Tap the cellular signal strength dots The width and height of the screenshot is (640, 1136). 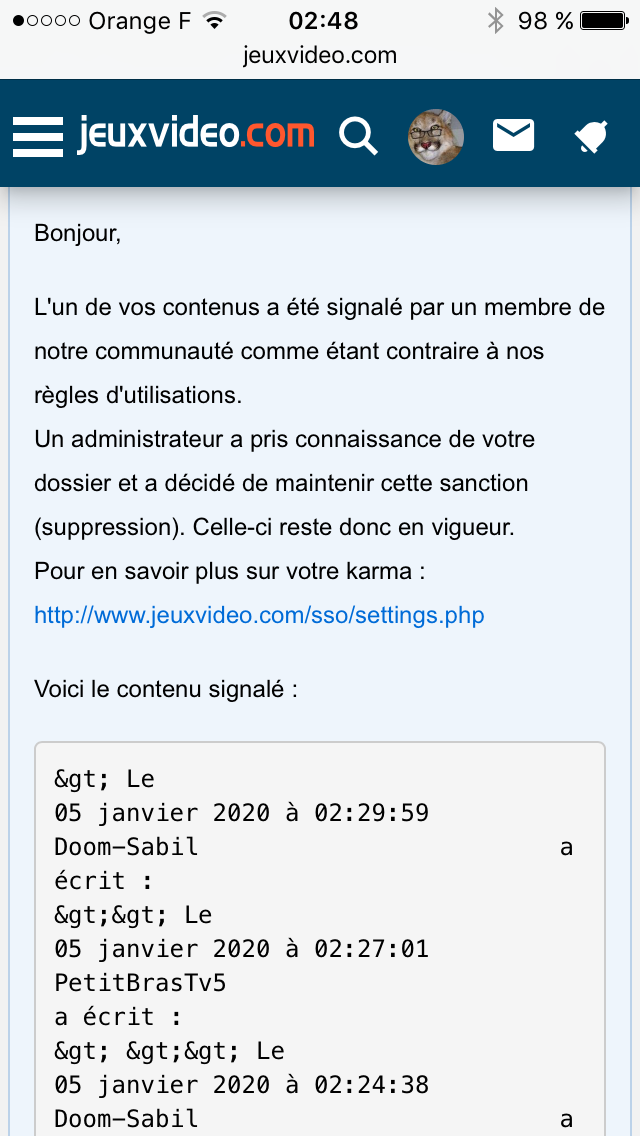coord(46,21)
